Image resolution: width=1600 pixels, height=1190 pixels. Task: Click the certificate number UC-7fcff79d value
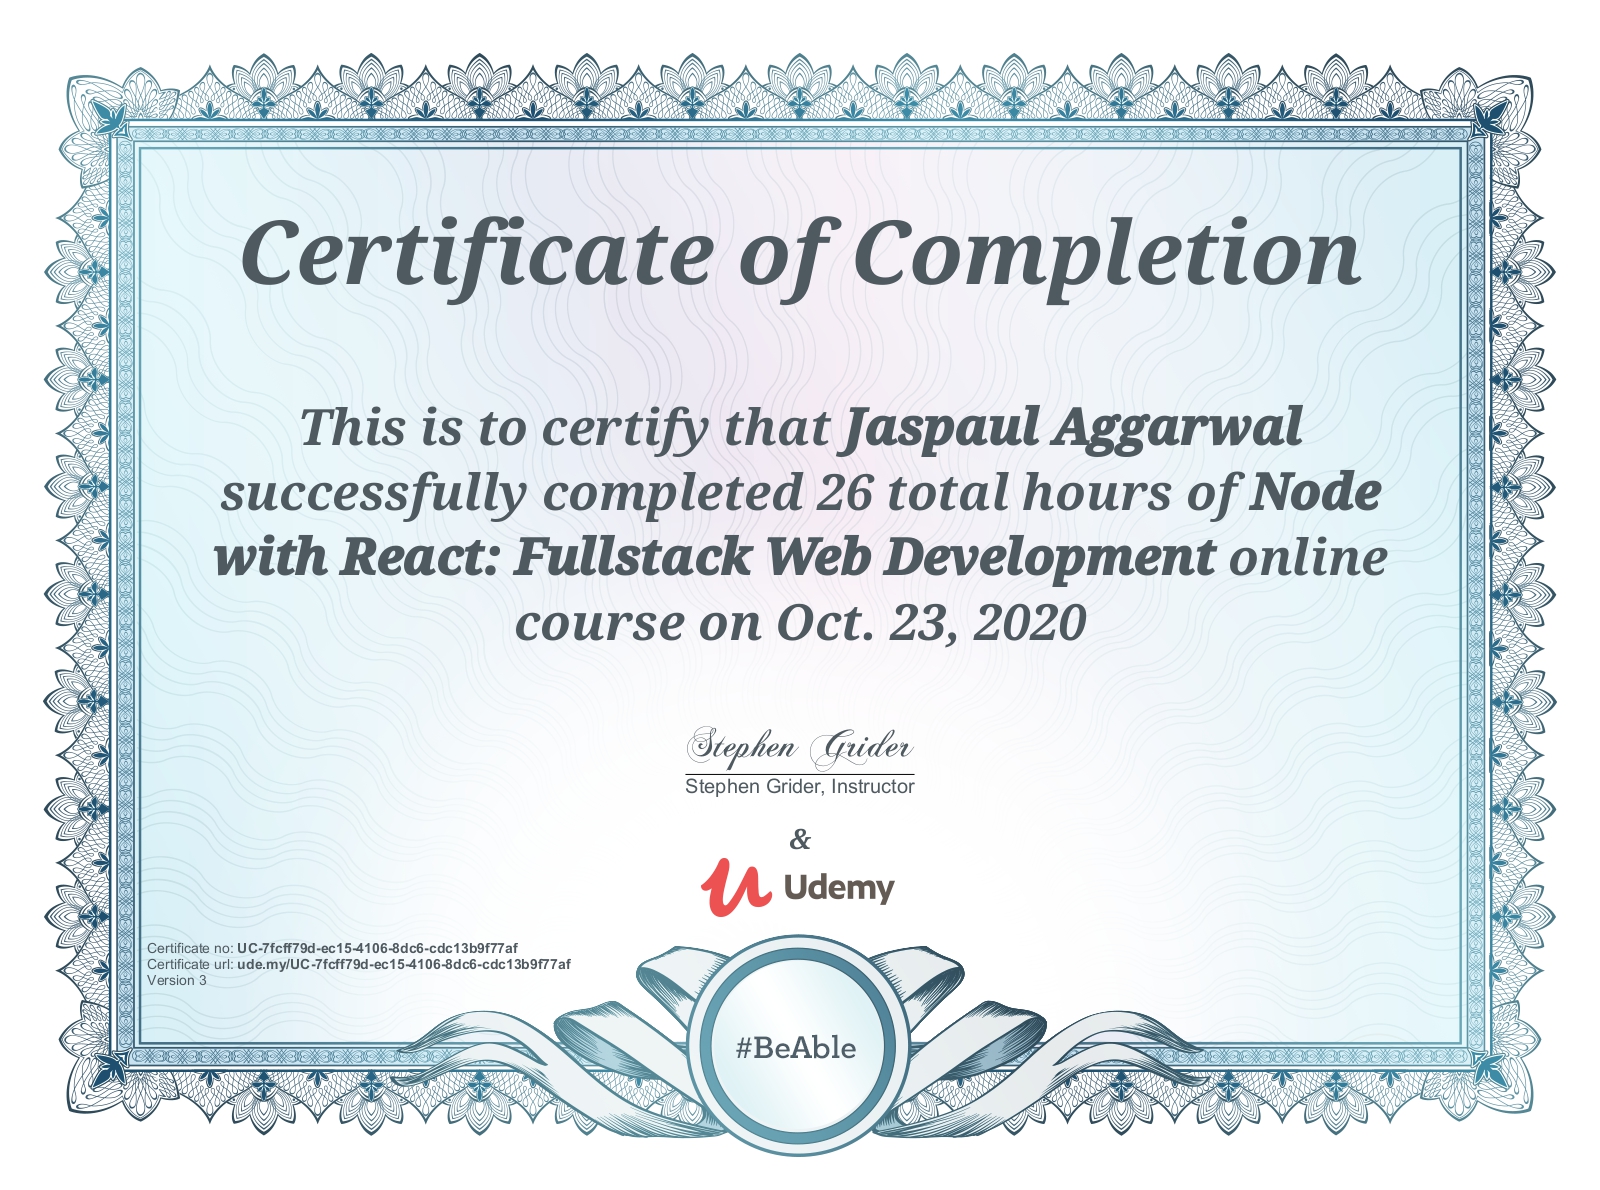click(377, 948)
